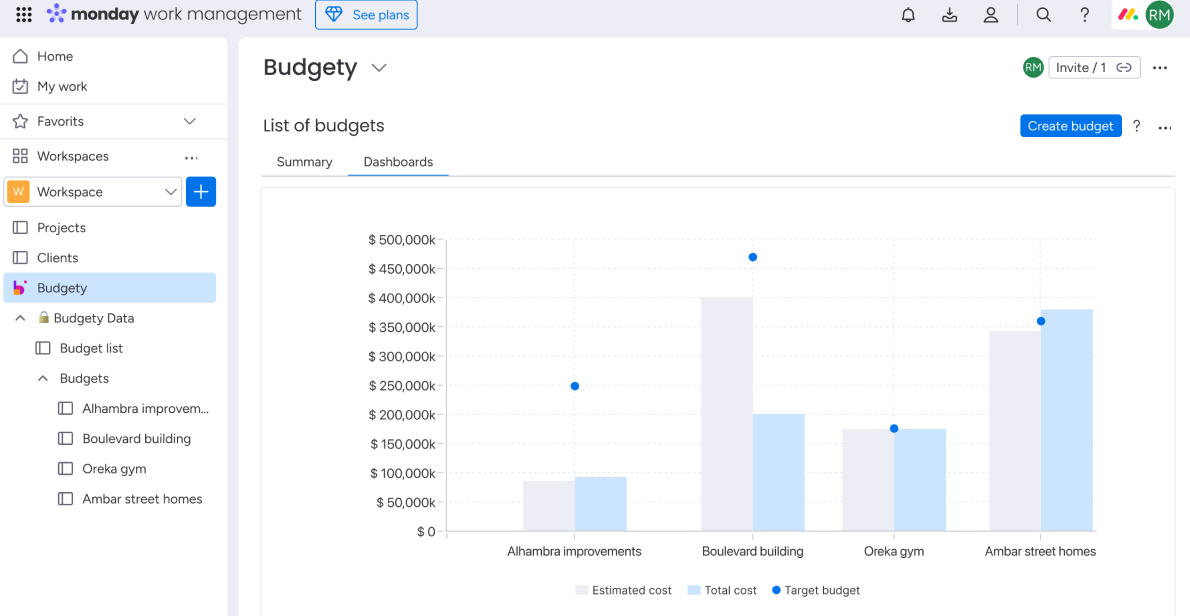Open the See plans page
The image size is (1190, 616).
tap(366, 14)
